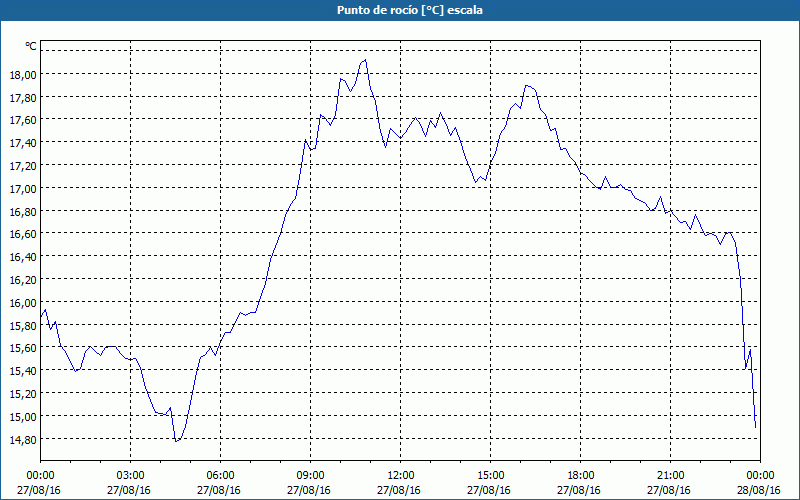800x500 pixels.
Task: Click the 12:00 time axis label
Action: pyautogui.click(x=401, y=476)
